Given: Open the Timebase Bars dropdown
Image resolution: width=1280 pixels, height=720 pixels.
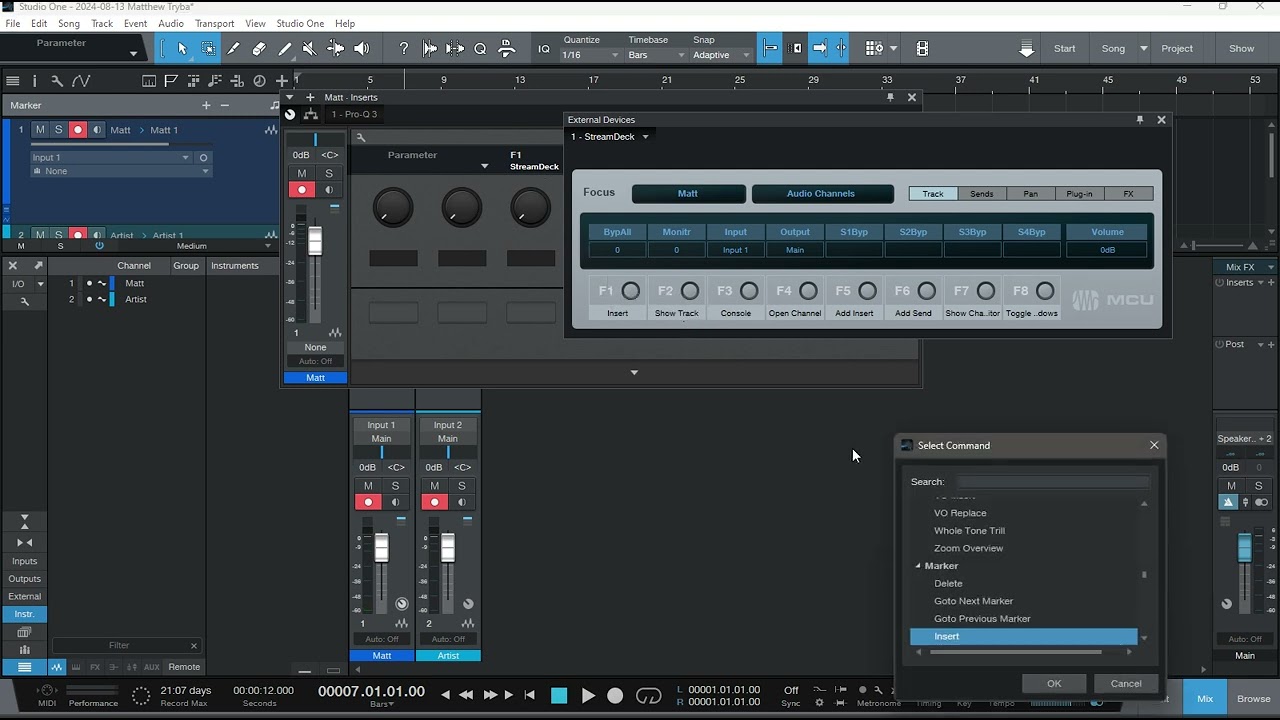Looking at the screenshot, I should [656, 55].
